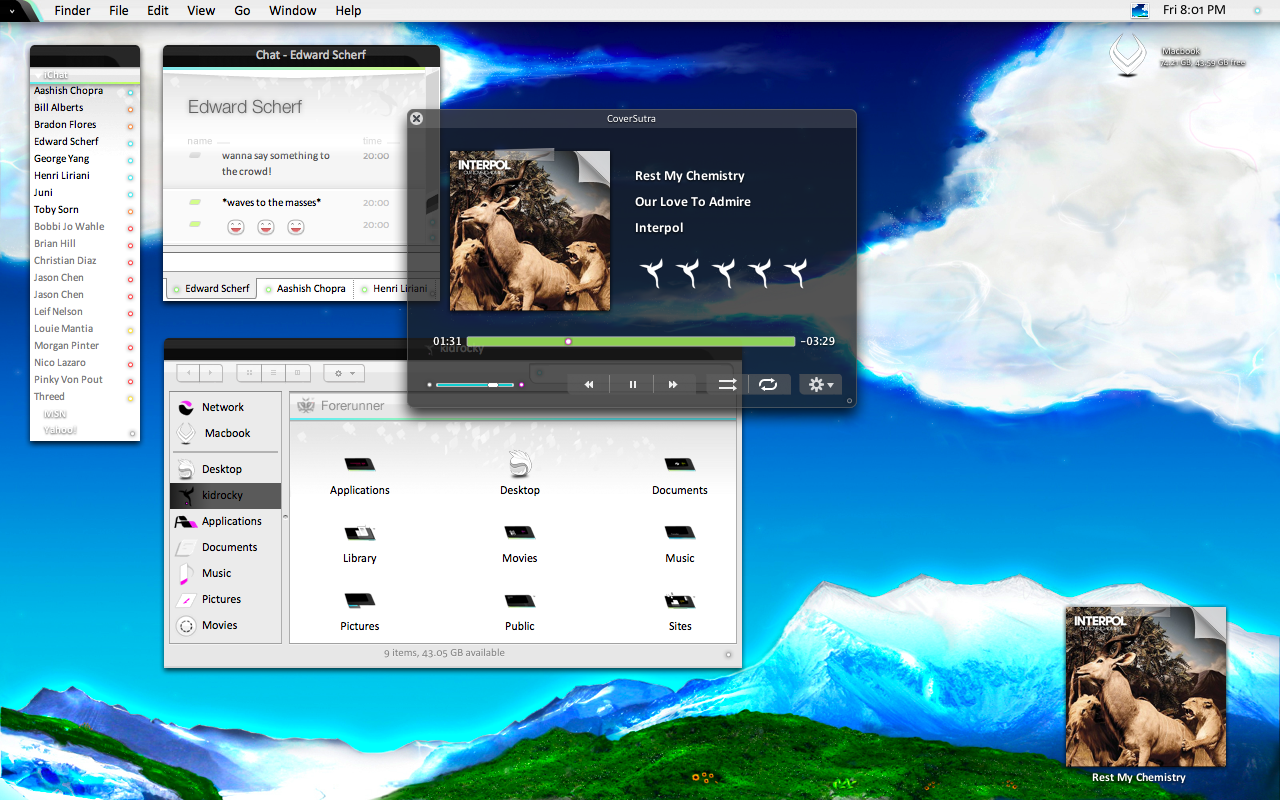
Task: Open the Desktop folder icon in Finder
Action: tap(520, 465)
